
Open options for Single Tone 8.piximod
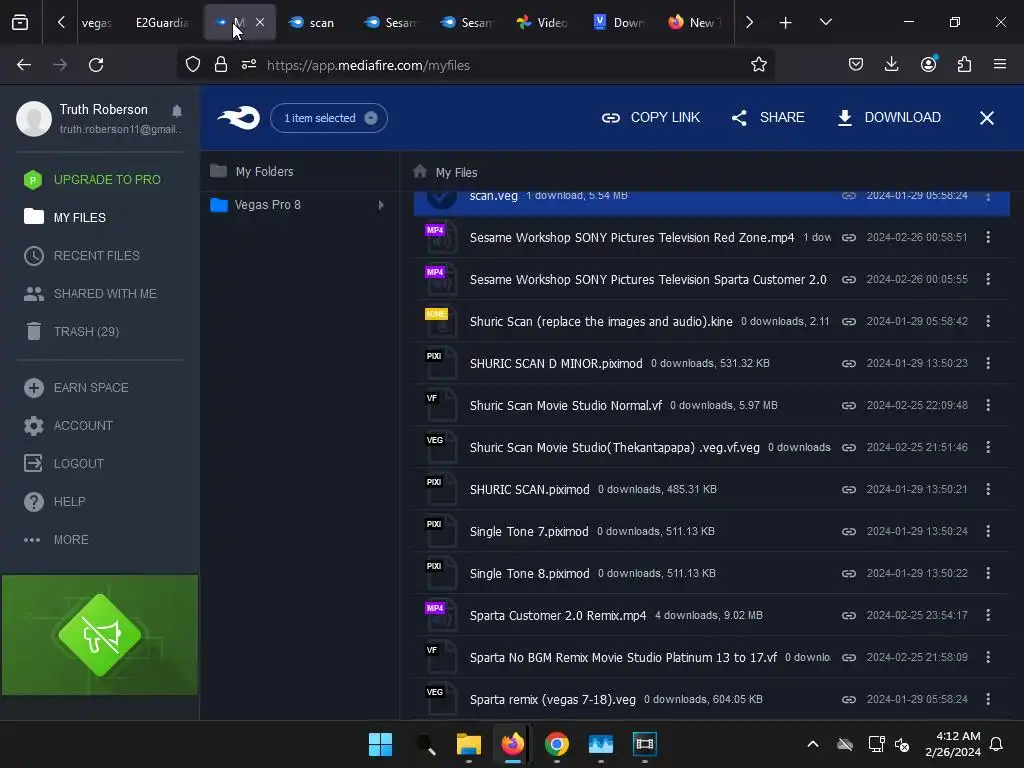point(988,573)
